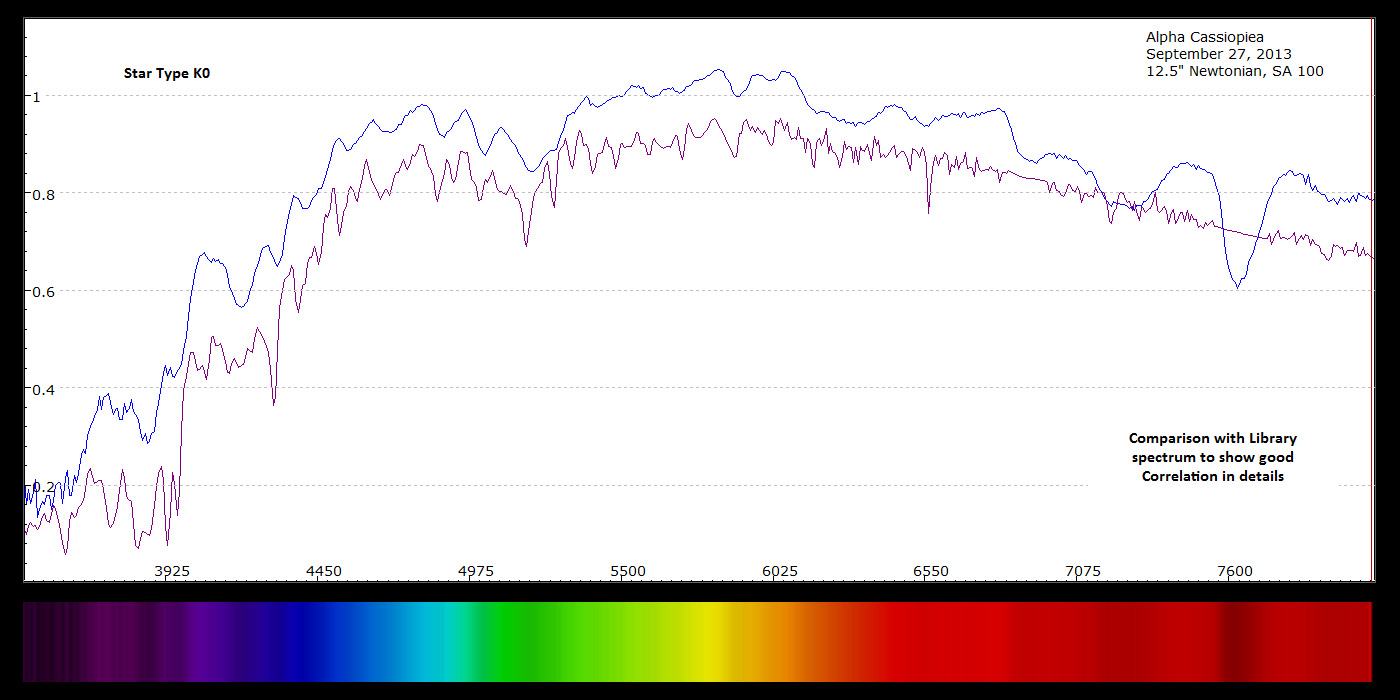Click the Star Type K0 label
1400x700 pixels.
167,73
